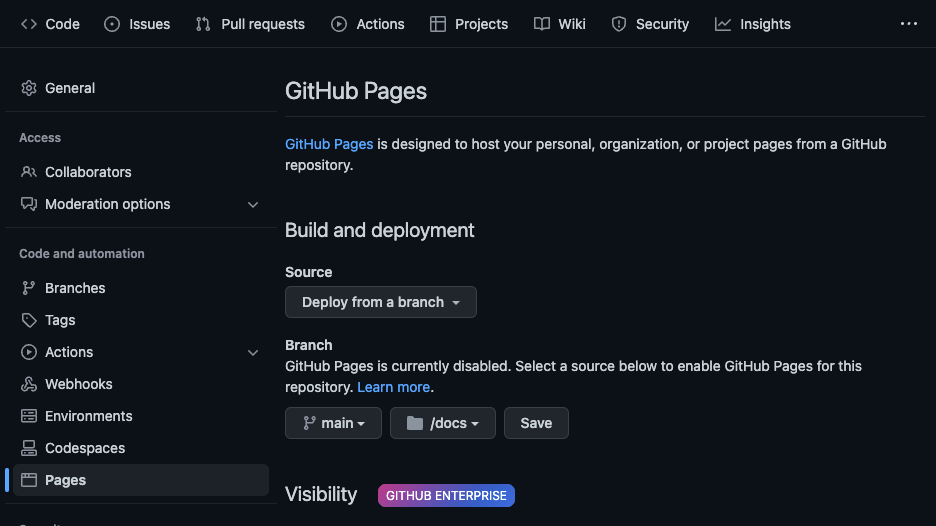View the Insights tab

(753, 24)
